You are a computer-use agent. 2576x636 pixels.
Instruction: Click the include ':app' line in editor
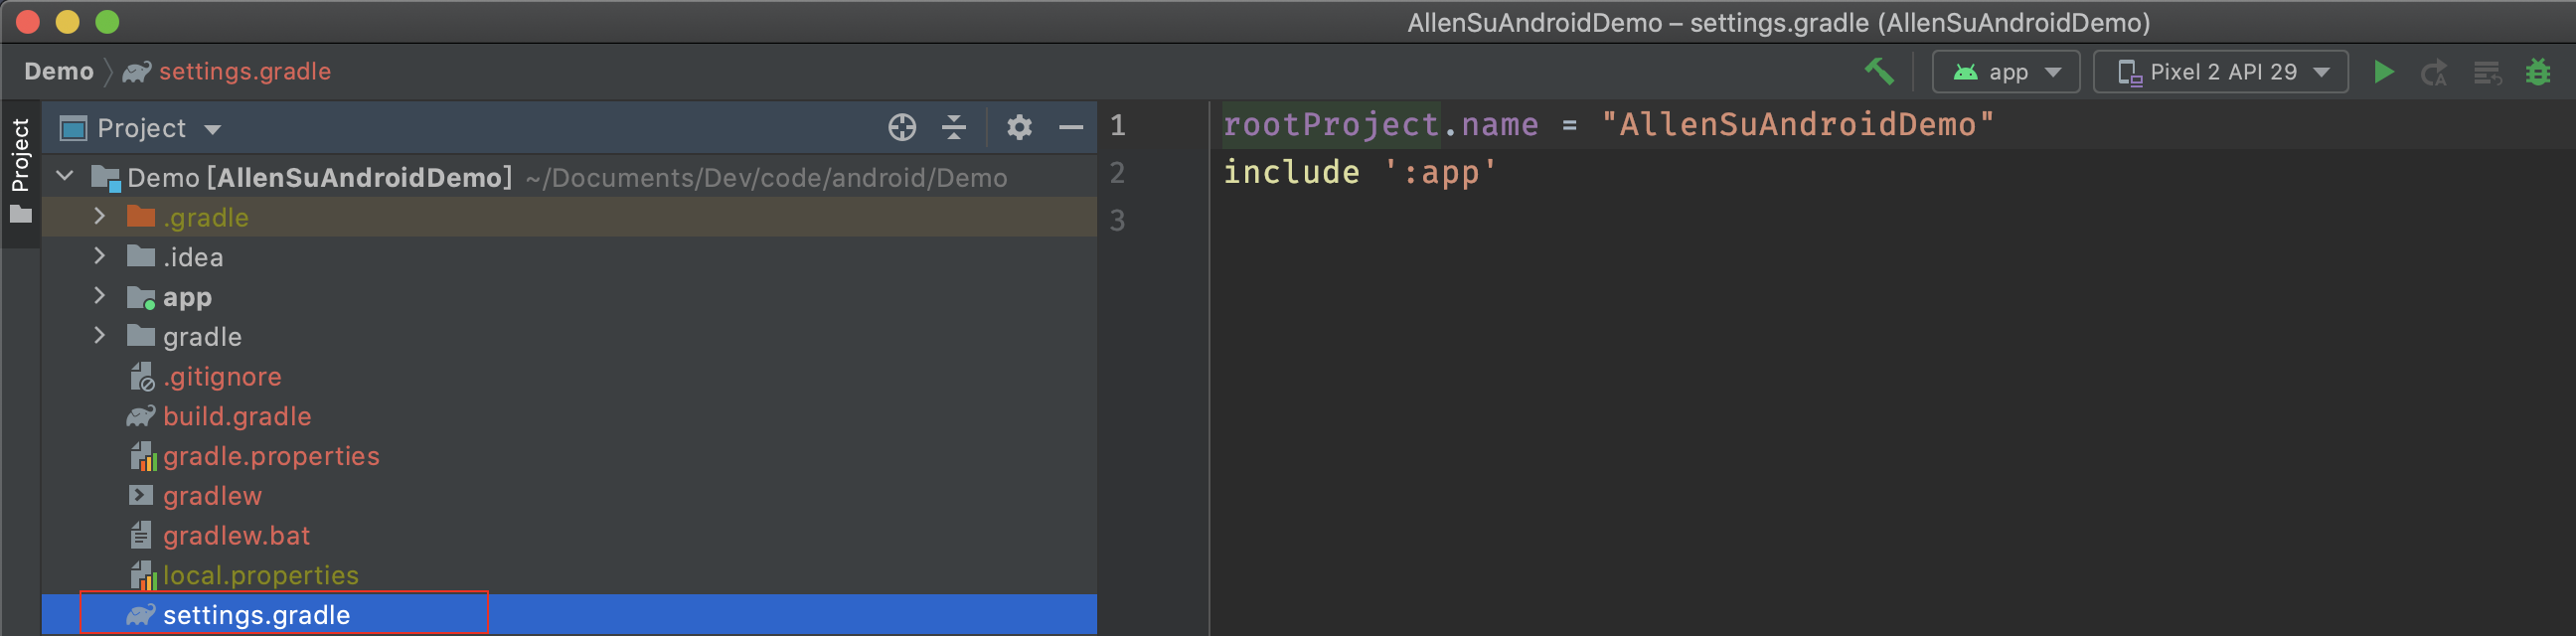pos(1360,173)
